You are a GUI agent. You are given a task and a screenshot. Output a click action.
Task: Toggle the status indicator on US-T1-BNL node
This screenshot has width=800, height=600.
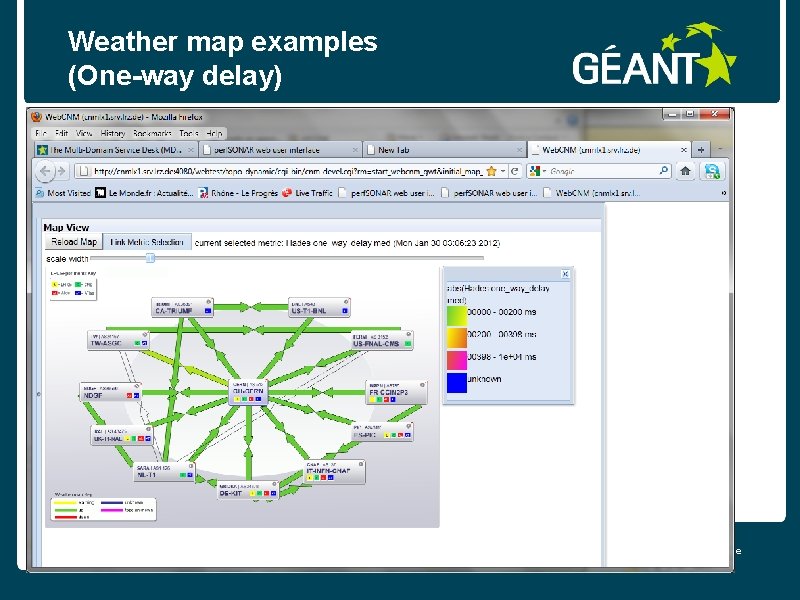pyautogui.click(x=344, y=310)
